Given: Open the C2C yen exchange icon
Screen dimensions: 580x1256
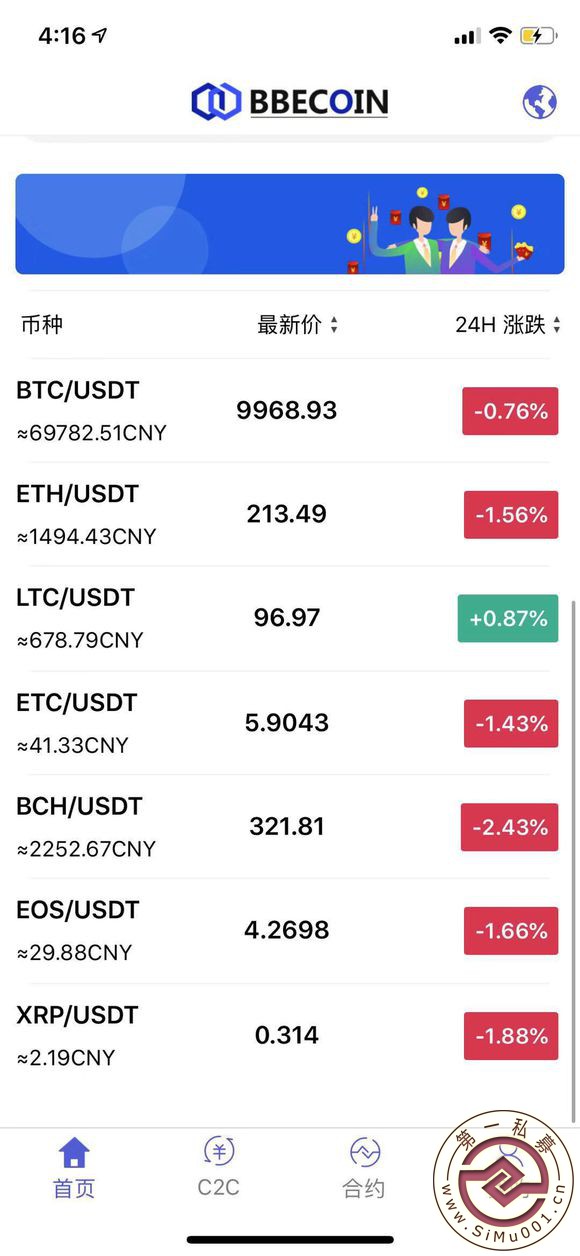Looking at the screenshot, I should (218, 1151).
